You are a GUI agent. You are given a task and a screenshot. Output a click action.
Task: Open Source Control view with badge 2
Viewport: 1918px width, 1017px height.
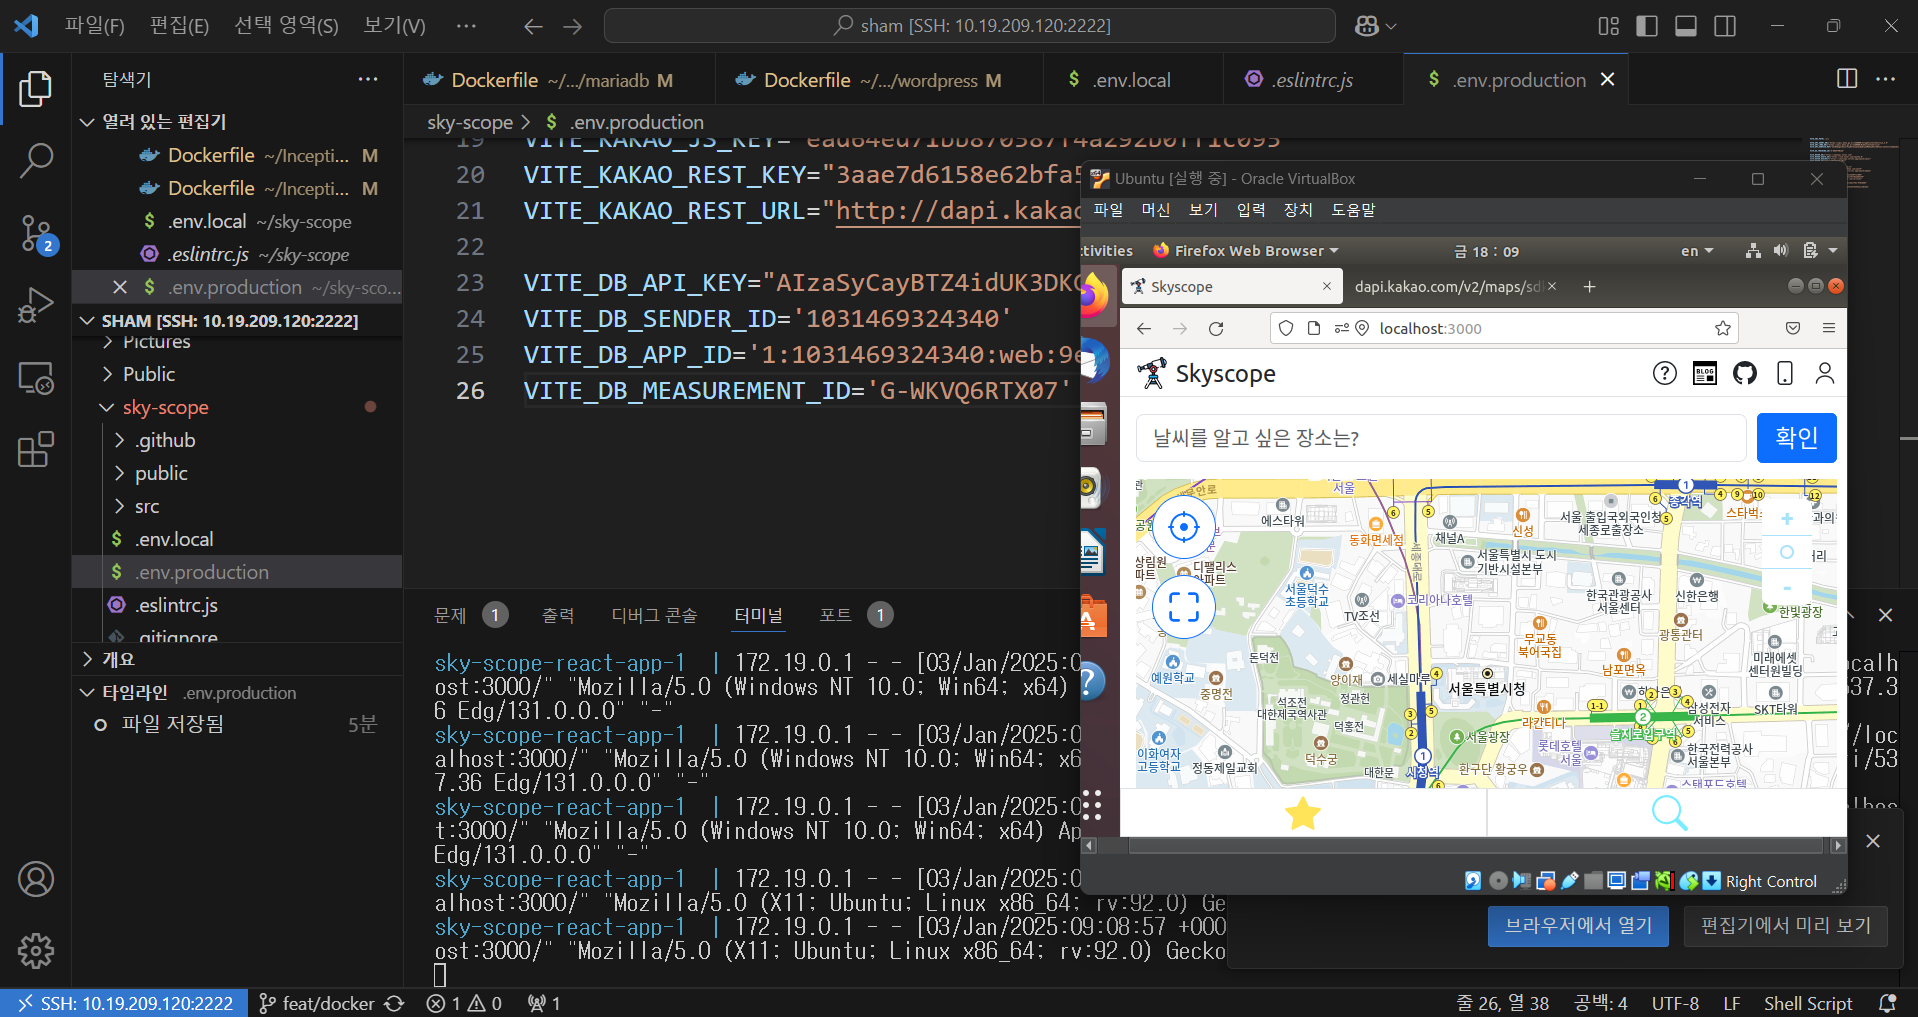pos(36,233)
